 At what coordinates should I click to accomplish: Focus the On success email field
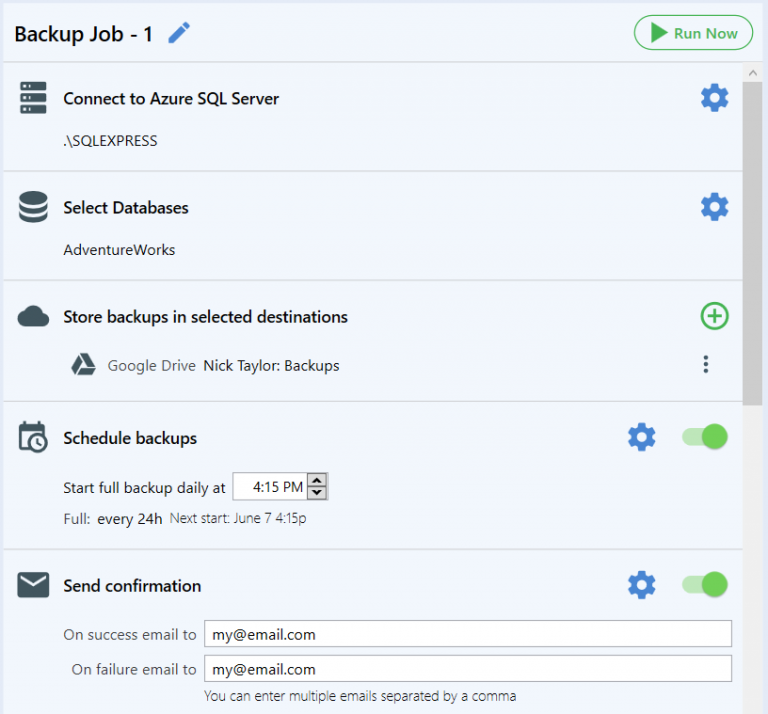pos(468,634)
